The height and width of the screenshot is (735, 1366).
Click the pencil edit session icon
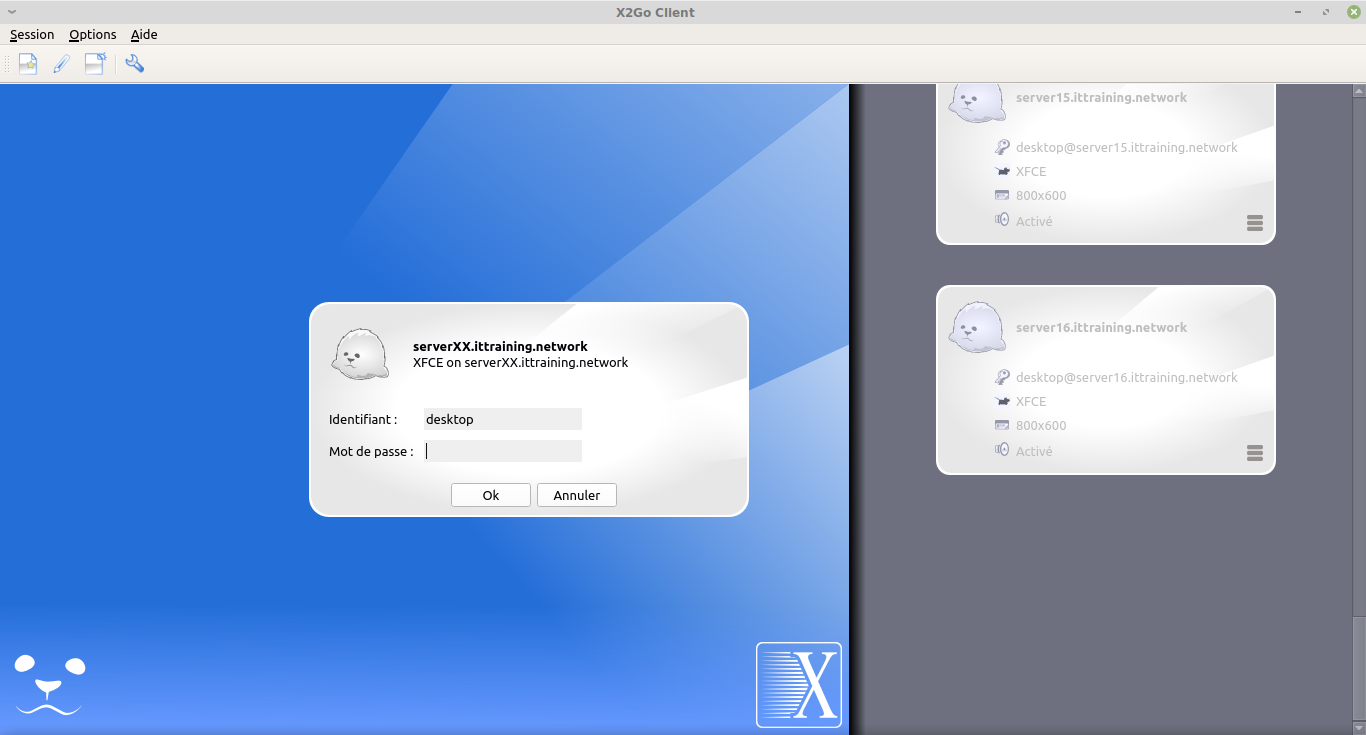pos(61,64)
